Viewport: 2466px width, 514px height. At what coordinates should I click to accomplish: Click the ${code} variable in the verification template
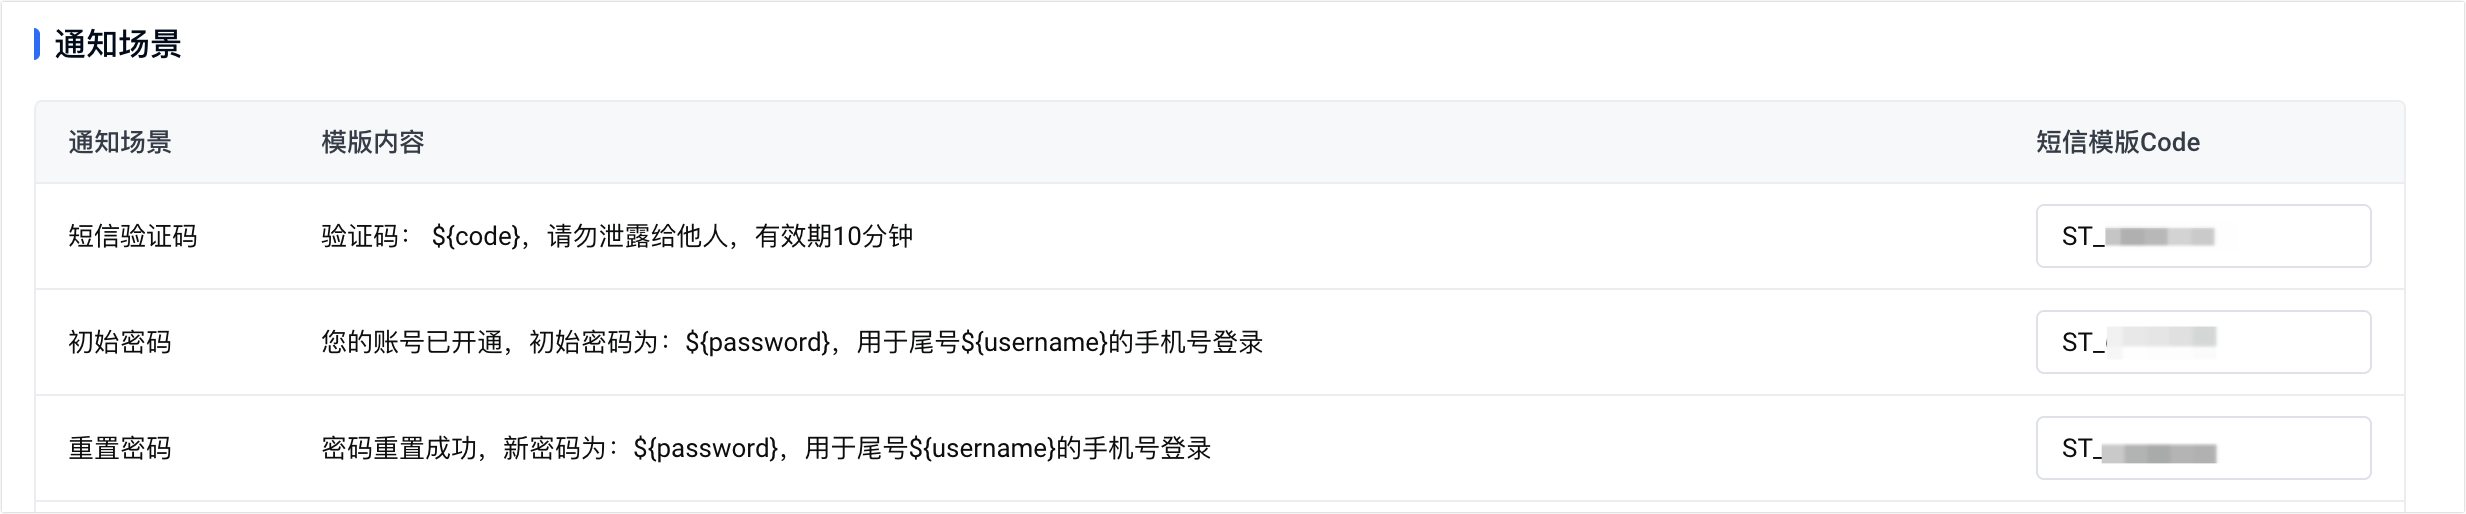pyautogui.click(x=476, y=236)
